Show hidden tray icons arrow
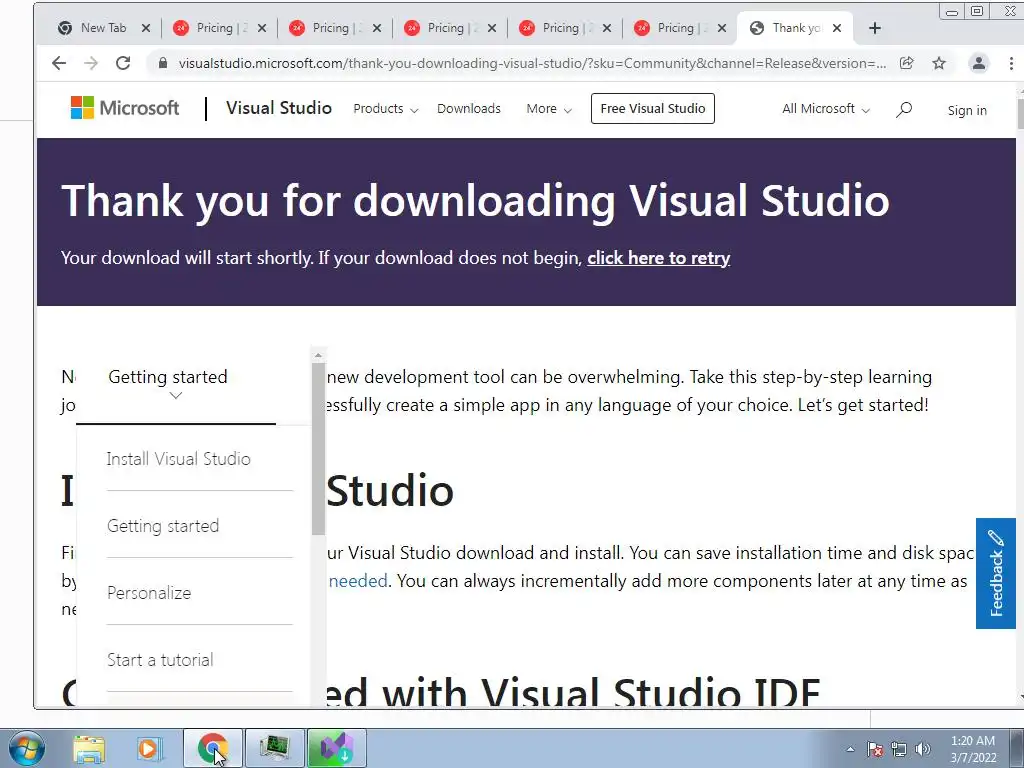This screenshot has height=768, width=1024. 850,749
